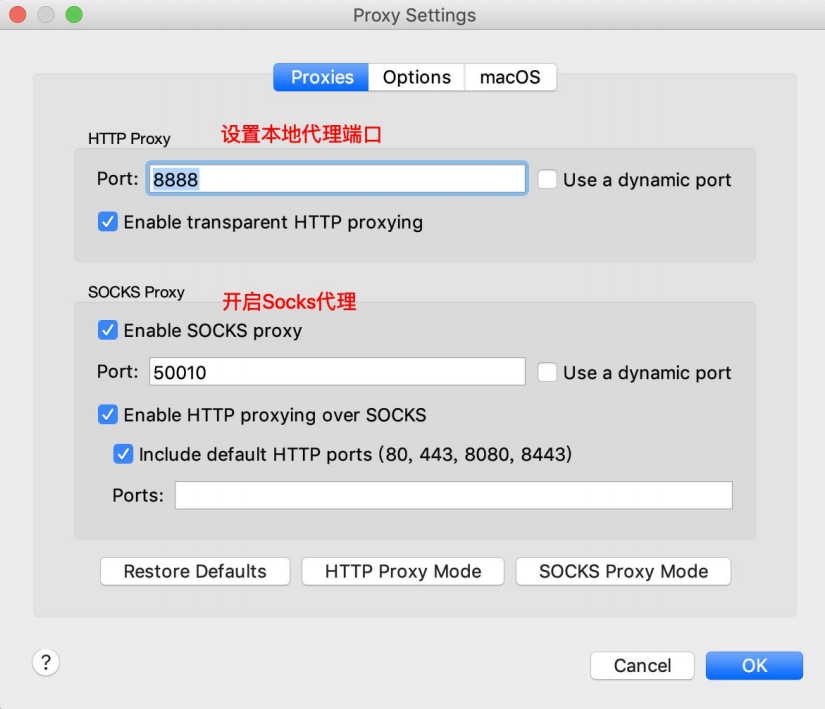The height and width of the screenshot is (709, 825).
Task: Switch to the Proxies tab
Action: pos(321,77)
